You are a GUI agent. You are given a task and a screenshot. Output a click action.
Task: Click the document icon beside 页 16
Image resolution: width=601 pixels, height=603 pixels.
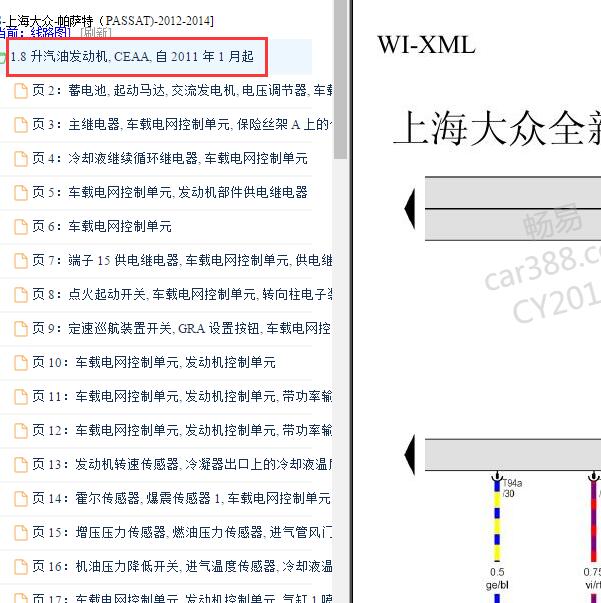[21, 566]
